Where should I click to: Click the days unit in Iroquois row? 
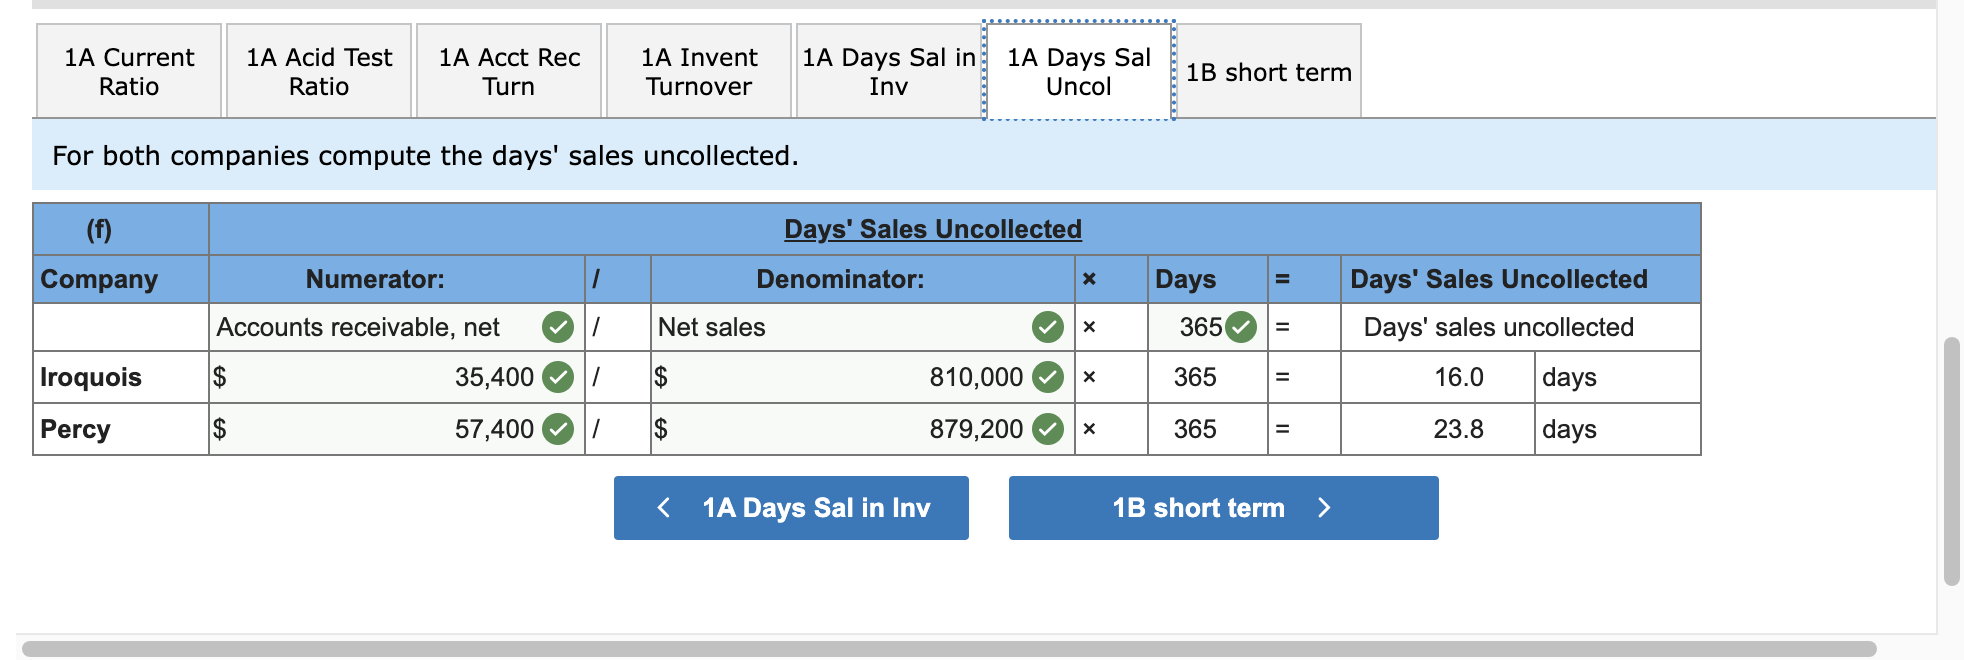pos(1569,377)
